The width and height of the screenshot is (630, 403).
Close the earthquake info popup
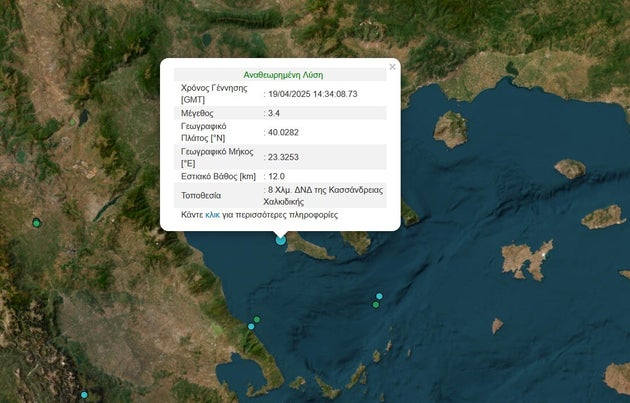(392, 67)
